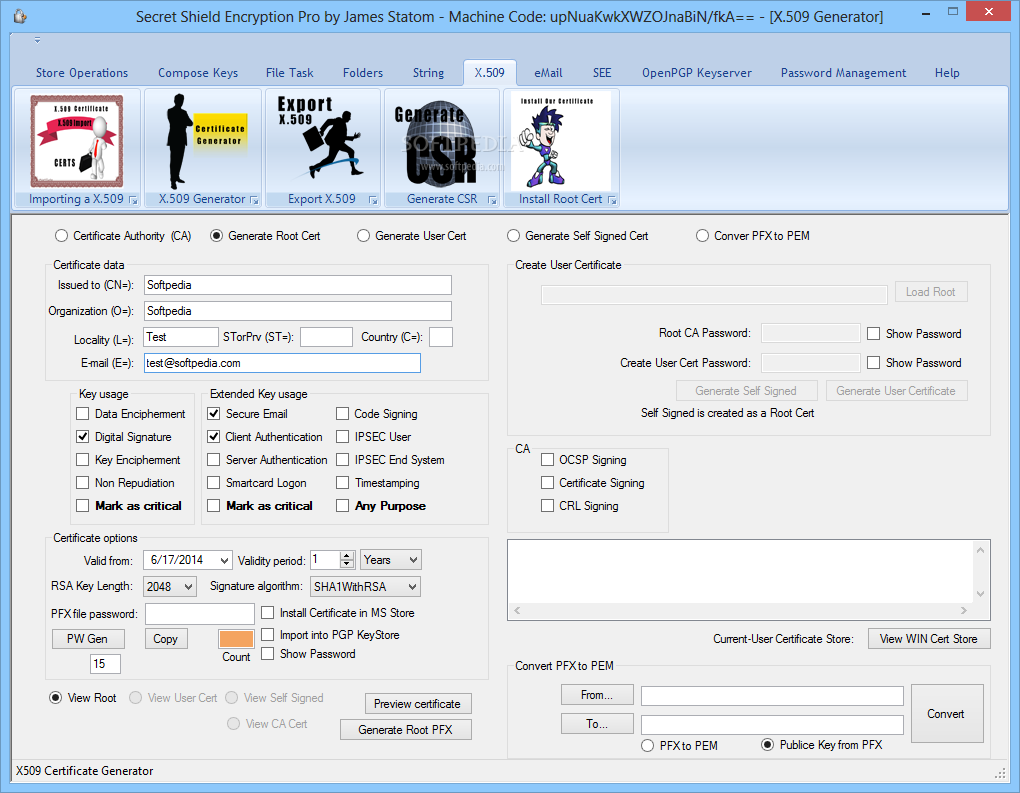Screen dimensions: 1020x793
Task: Check Any Purpose extended key usage
Action: tap(342, 505)
